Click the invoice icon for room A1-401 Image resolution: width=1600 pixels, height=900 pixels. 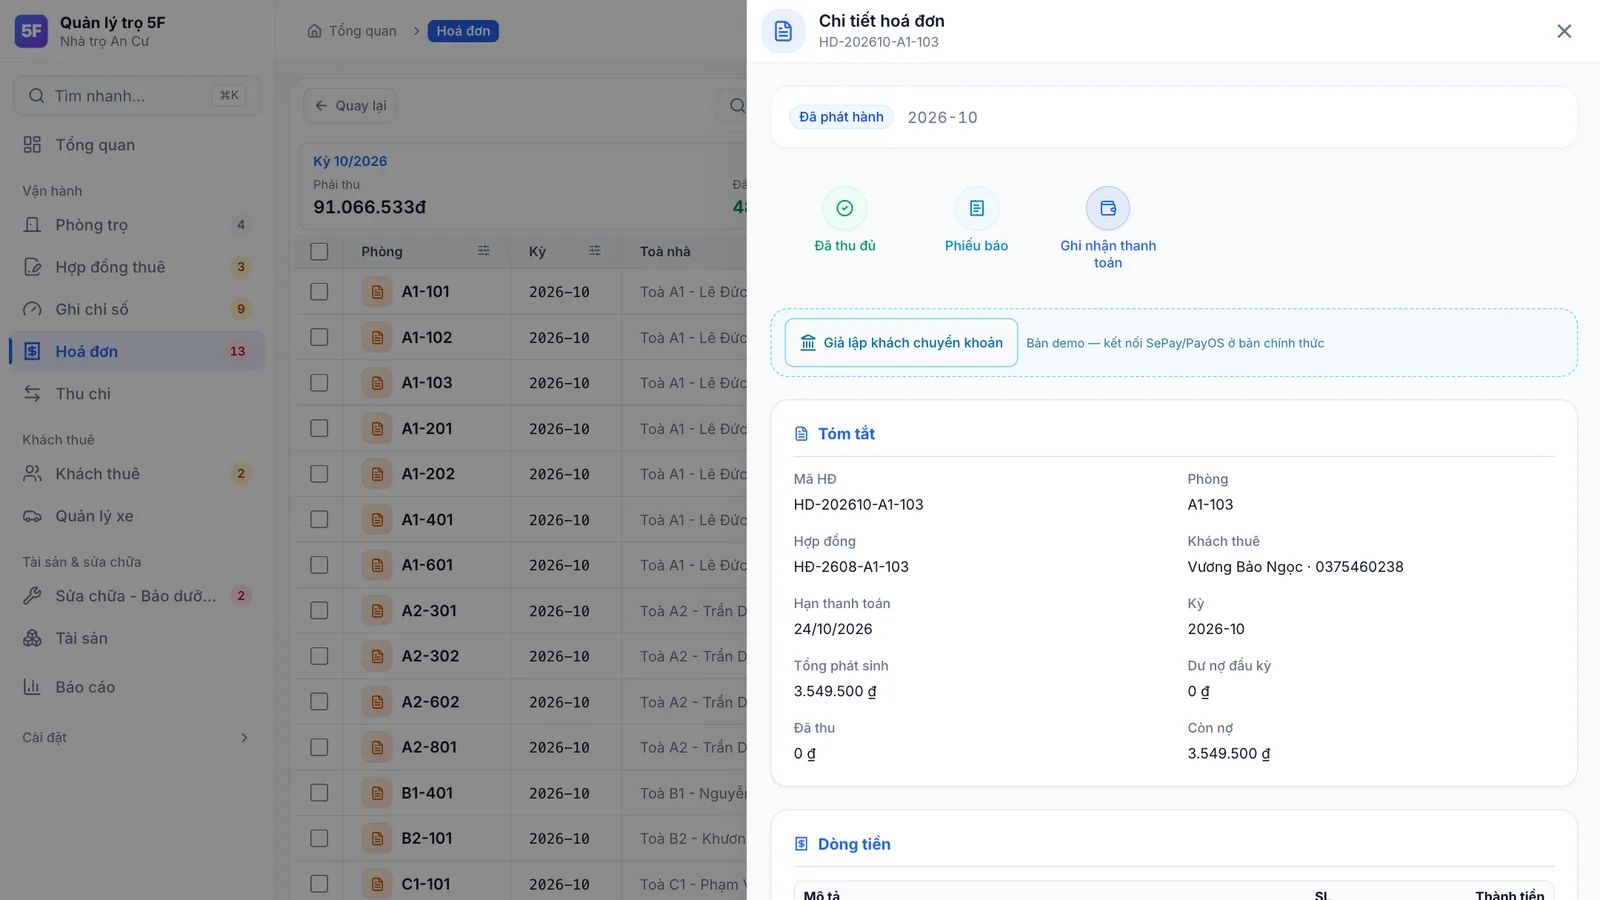tap(377, 520)
